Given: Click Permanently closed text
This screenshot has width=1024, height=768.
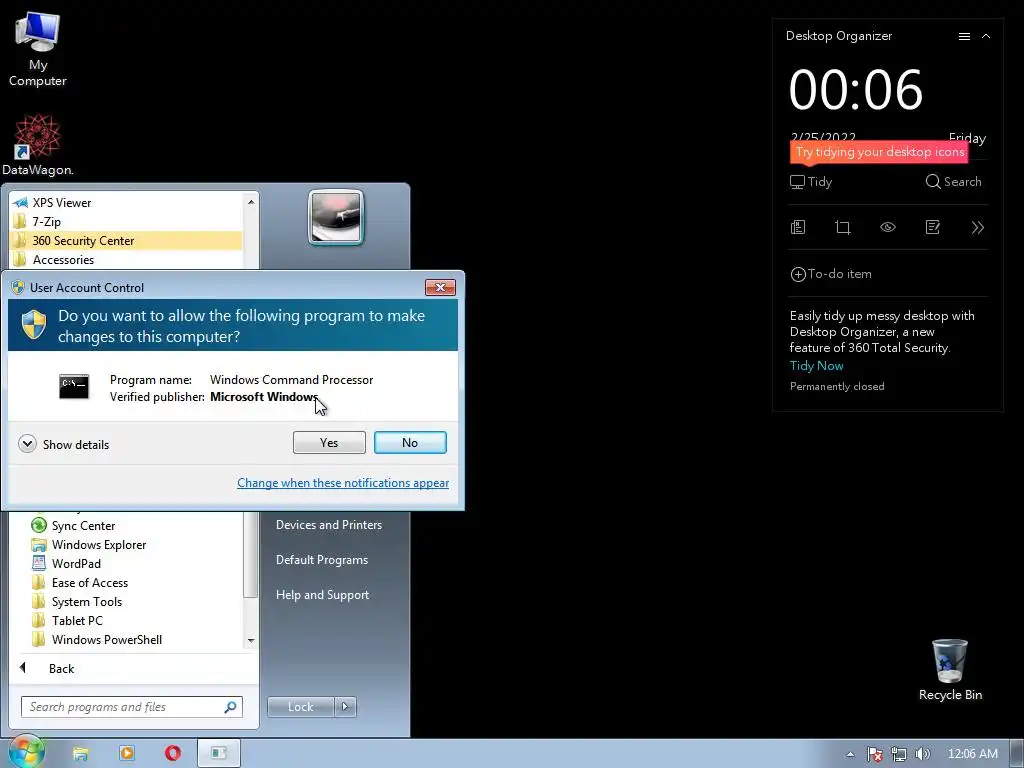Looking at the screenshot, I should coord(837,387).
